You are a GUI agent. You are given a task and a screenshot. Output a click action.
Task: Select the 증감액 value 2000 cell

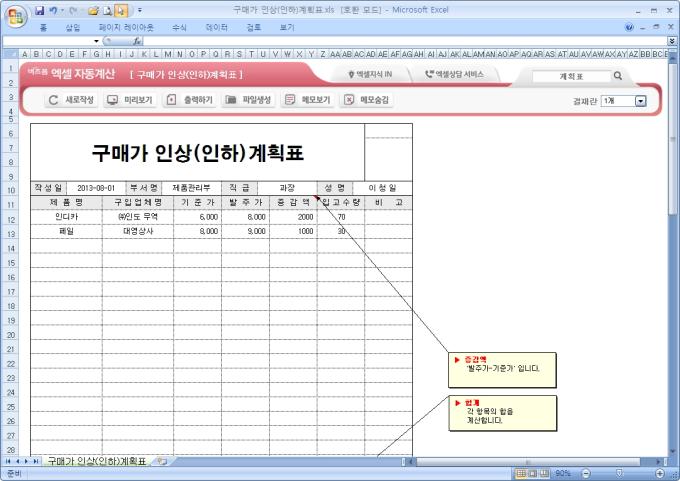point(293,217)
